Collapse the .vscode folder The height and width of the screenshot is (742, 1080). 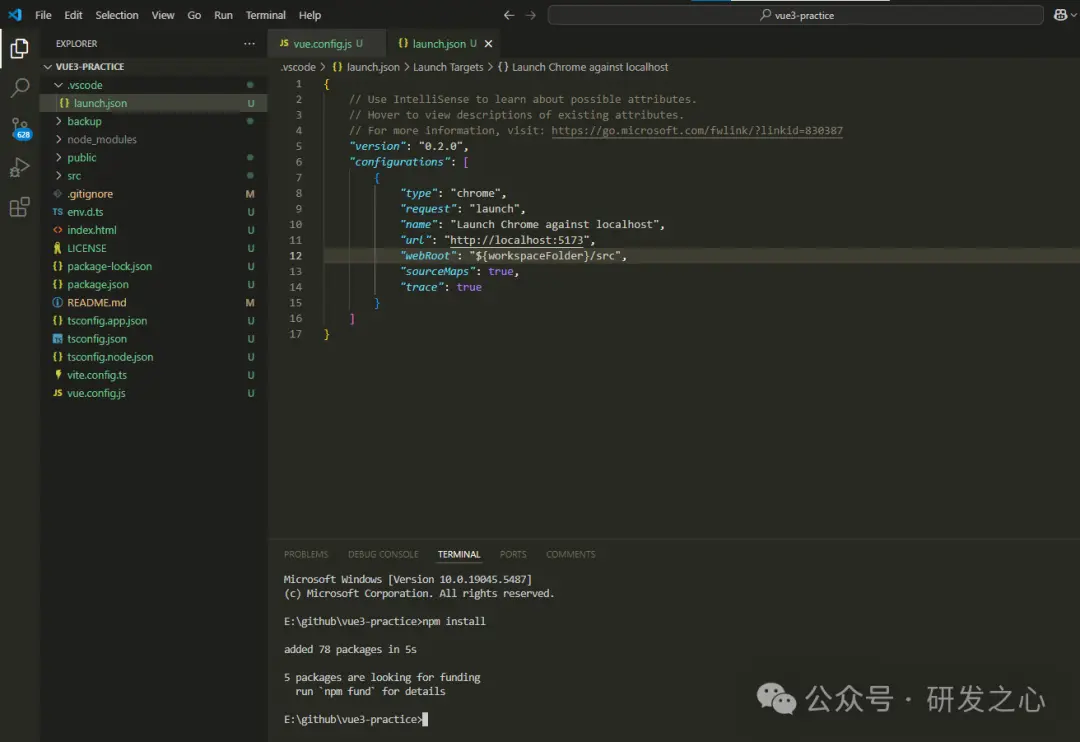click(84, 85)
